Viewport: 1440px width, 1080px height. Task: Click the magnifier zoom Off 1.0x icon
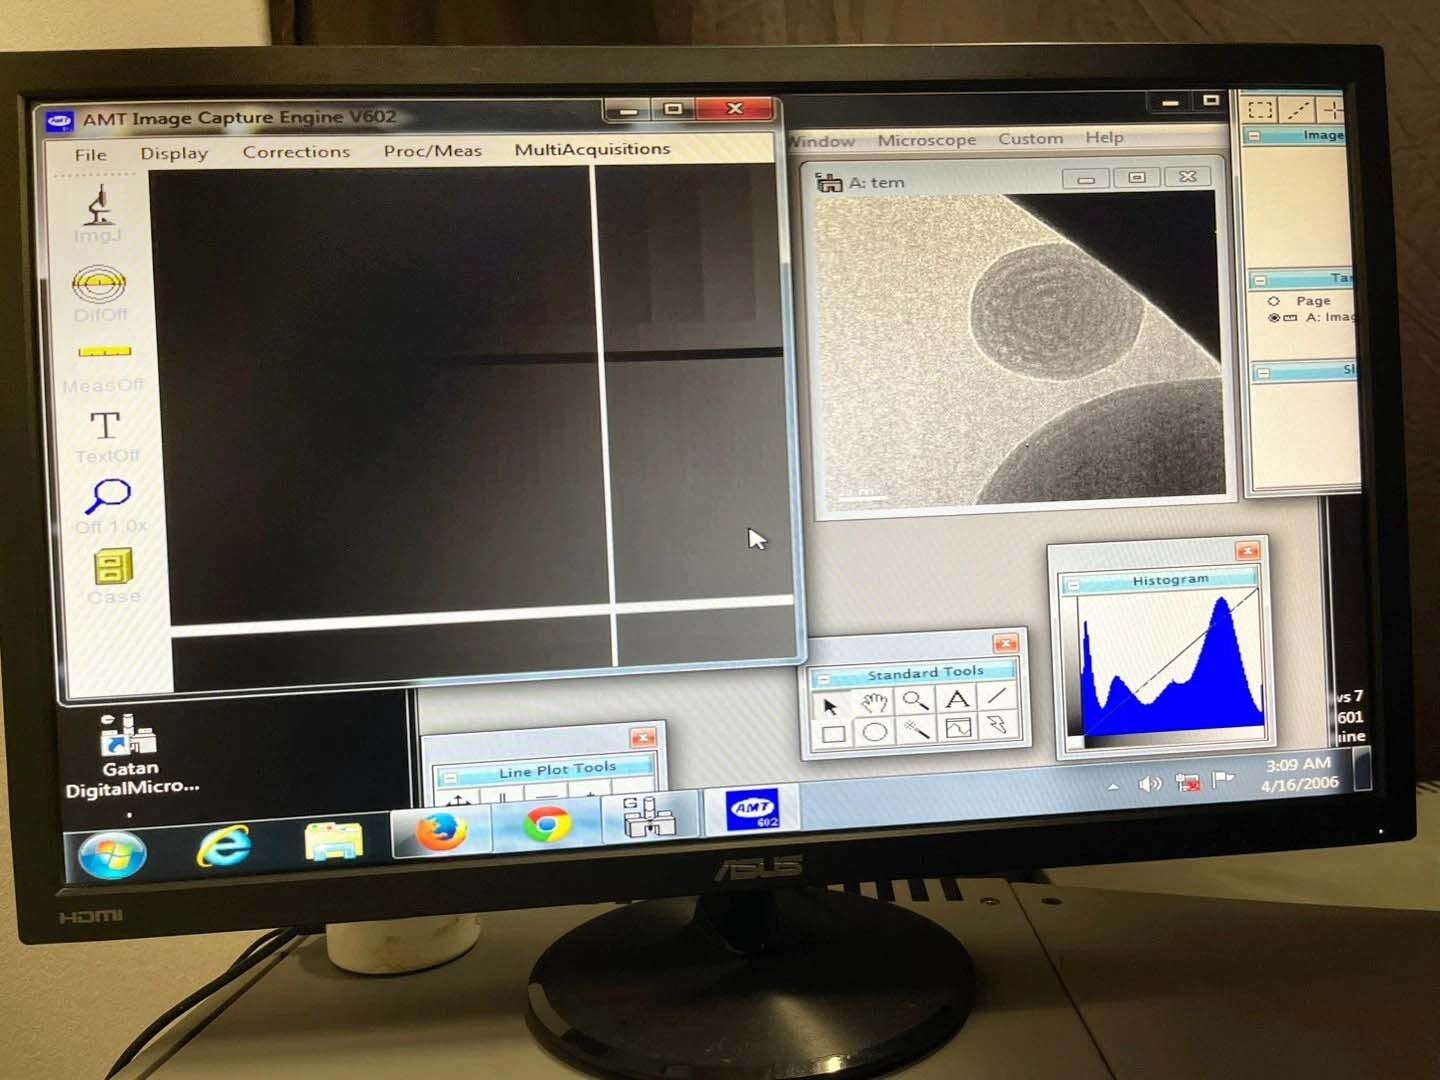coord(108,496)
